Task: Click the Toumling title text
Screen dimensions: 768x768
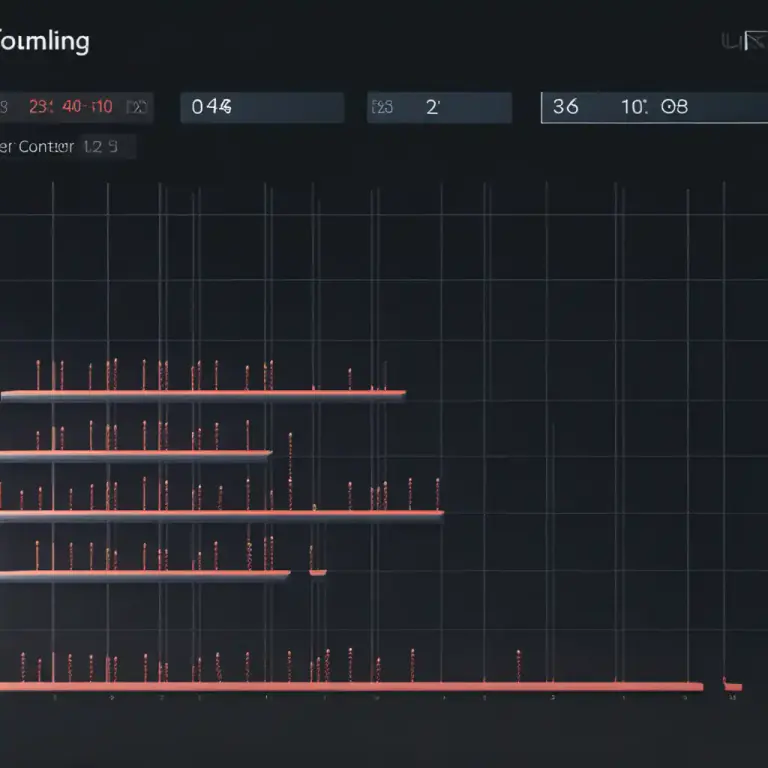Action: pyautogui.click(x=44, y=41)
